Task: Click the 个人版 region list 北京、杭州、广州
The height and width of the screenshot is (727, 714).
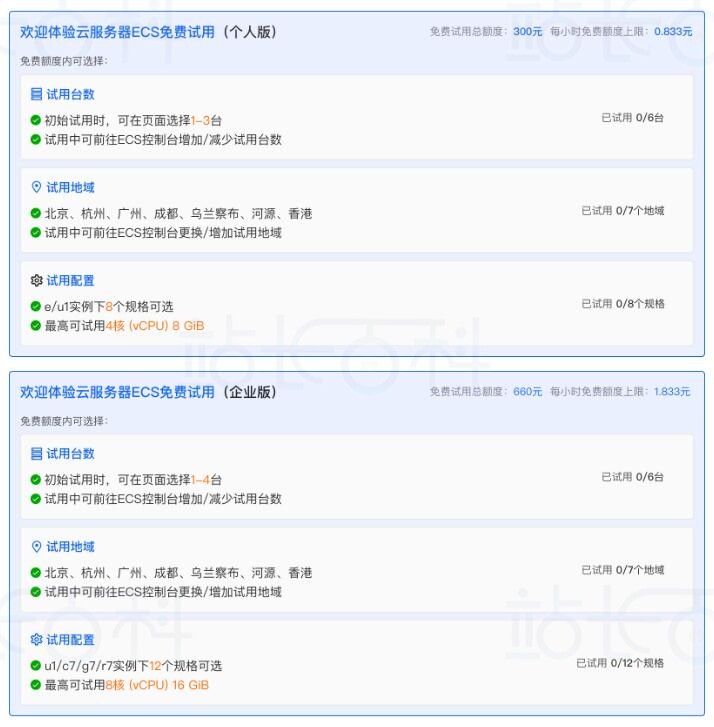Action: click(178, 214)
